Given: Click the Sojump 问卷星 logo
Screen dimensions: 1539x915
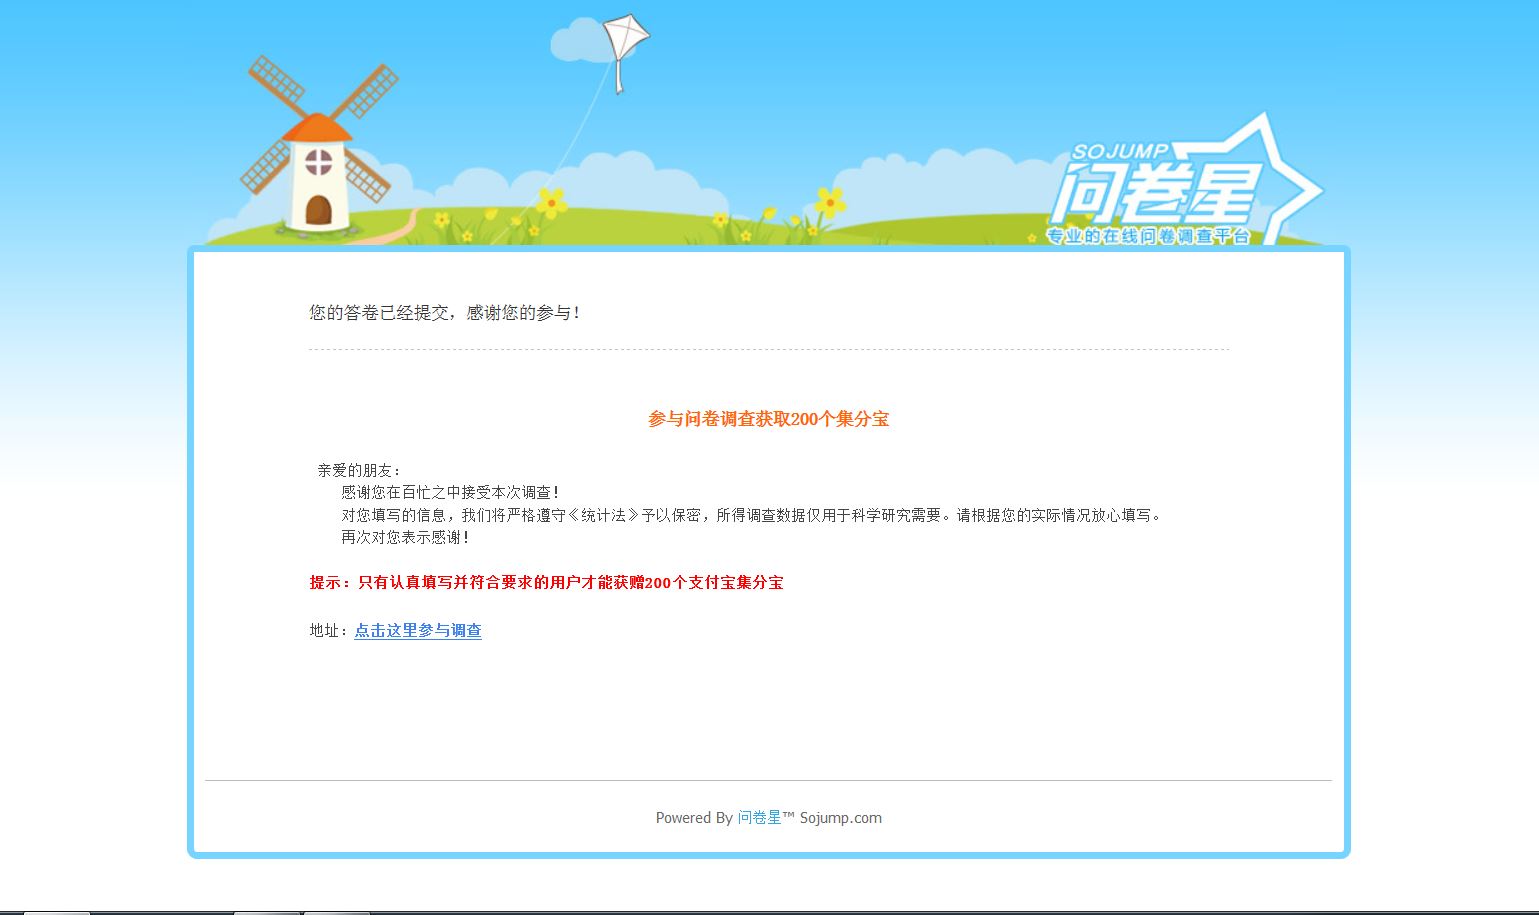Looking at the screenshot, I should pyautogui.click(x=1185, y=180).
